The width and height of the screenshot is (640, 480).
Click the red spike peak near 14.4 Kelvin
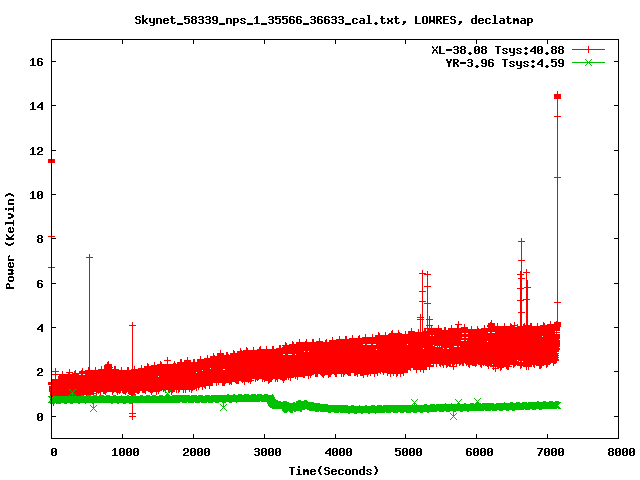(x=557, y=97)
